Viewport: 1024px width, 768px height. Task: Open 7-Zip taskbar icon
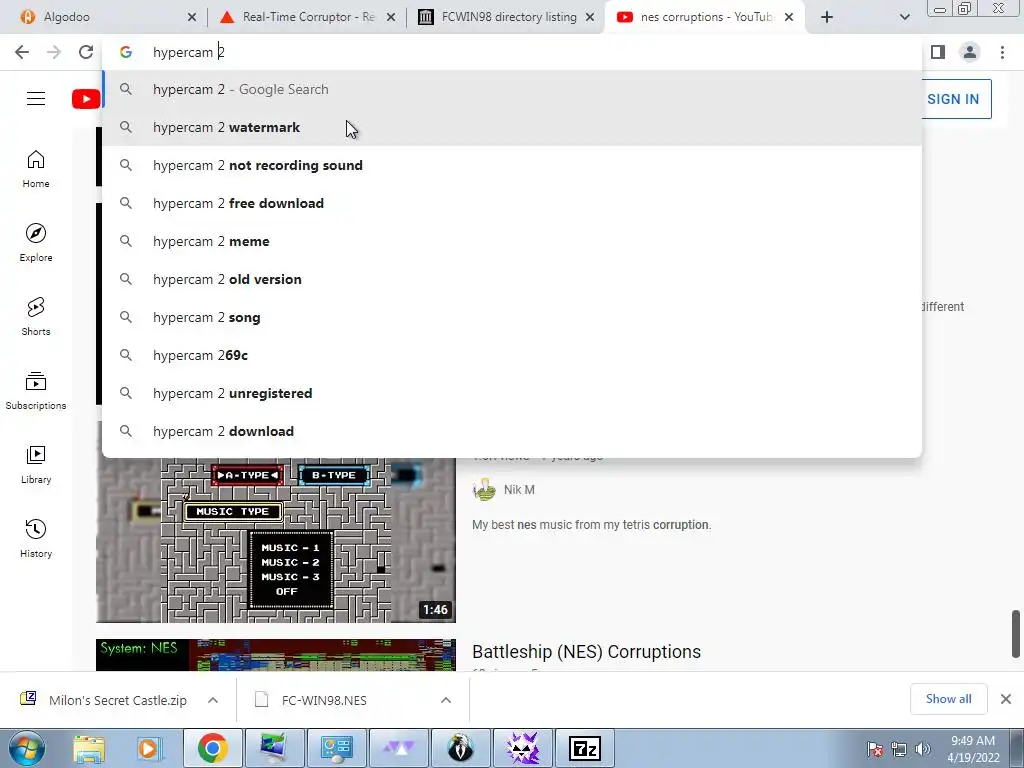[584, 748]
